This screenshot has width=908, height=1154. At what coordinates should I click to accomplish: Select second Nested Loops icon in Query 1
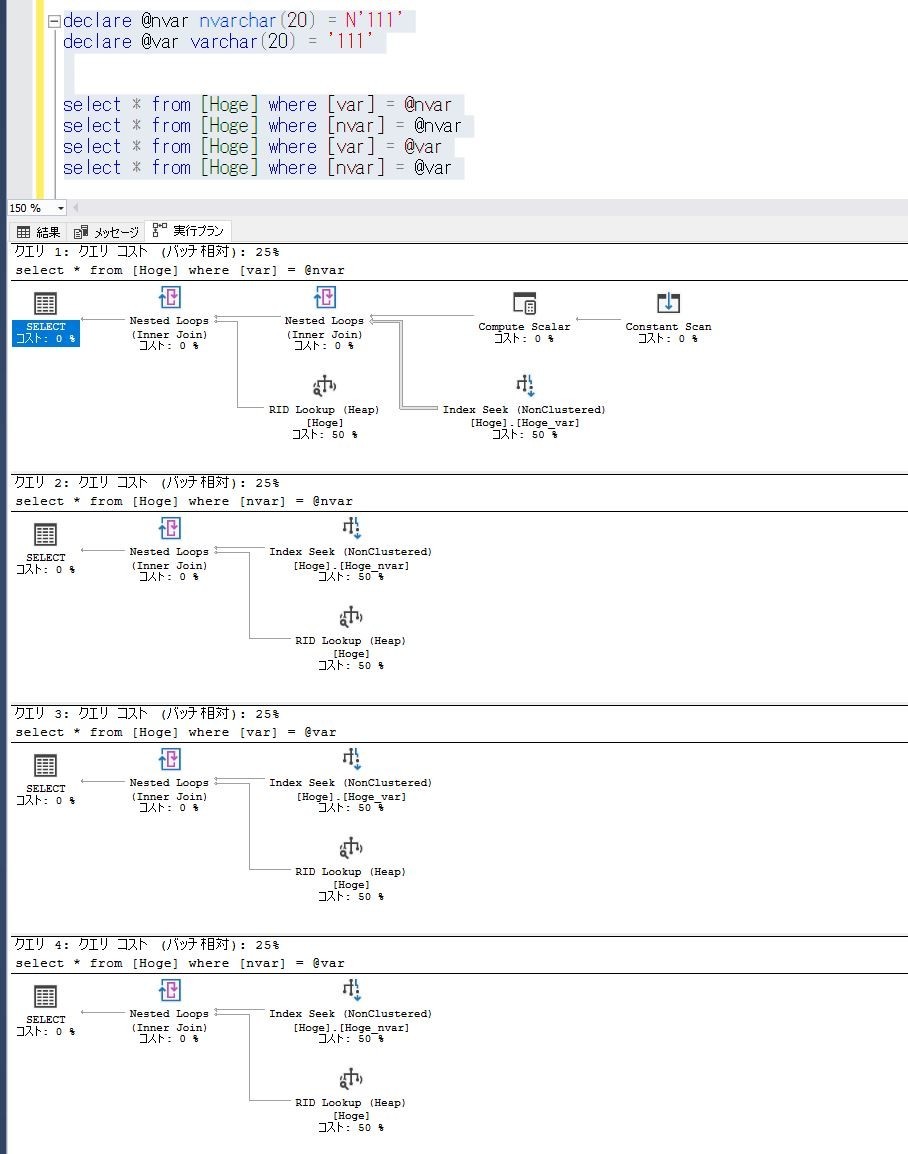(x=324, y=297)
